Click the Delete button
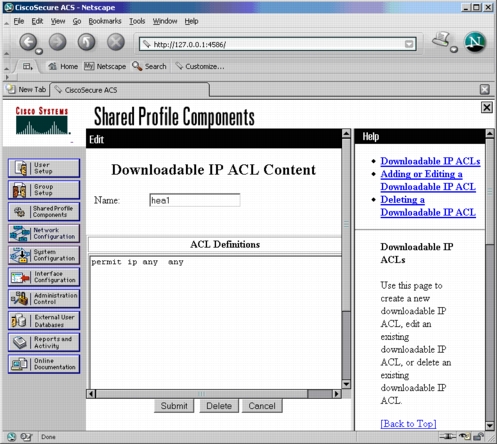The width and height of the screenshot is (499, 447). tap(219, 407)
